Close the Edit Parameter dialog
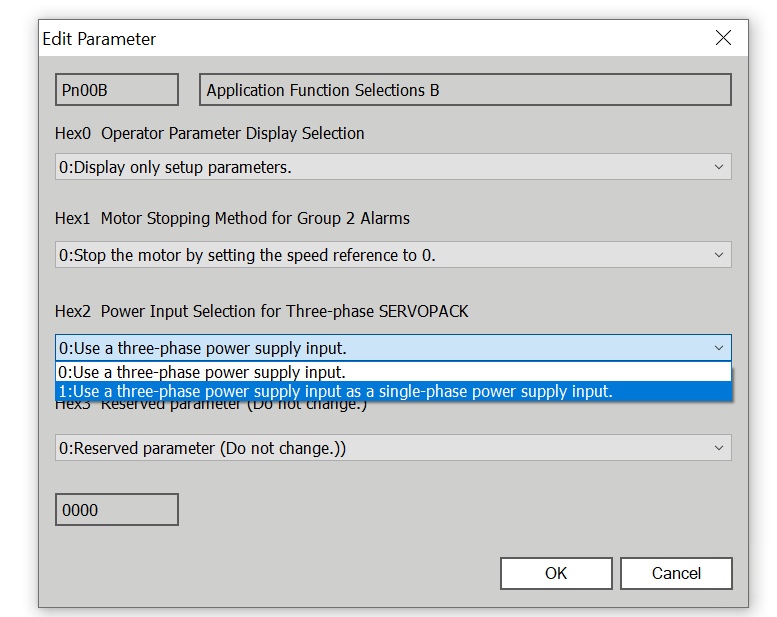This screenshot has width=777, height=617. click(723, 39)
